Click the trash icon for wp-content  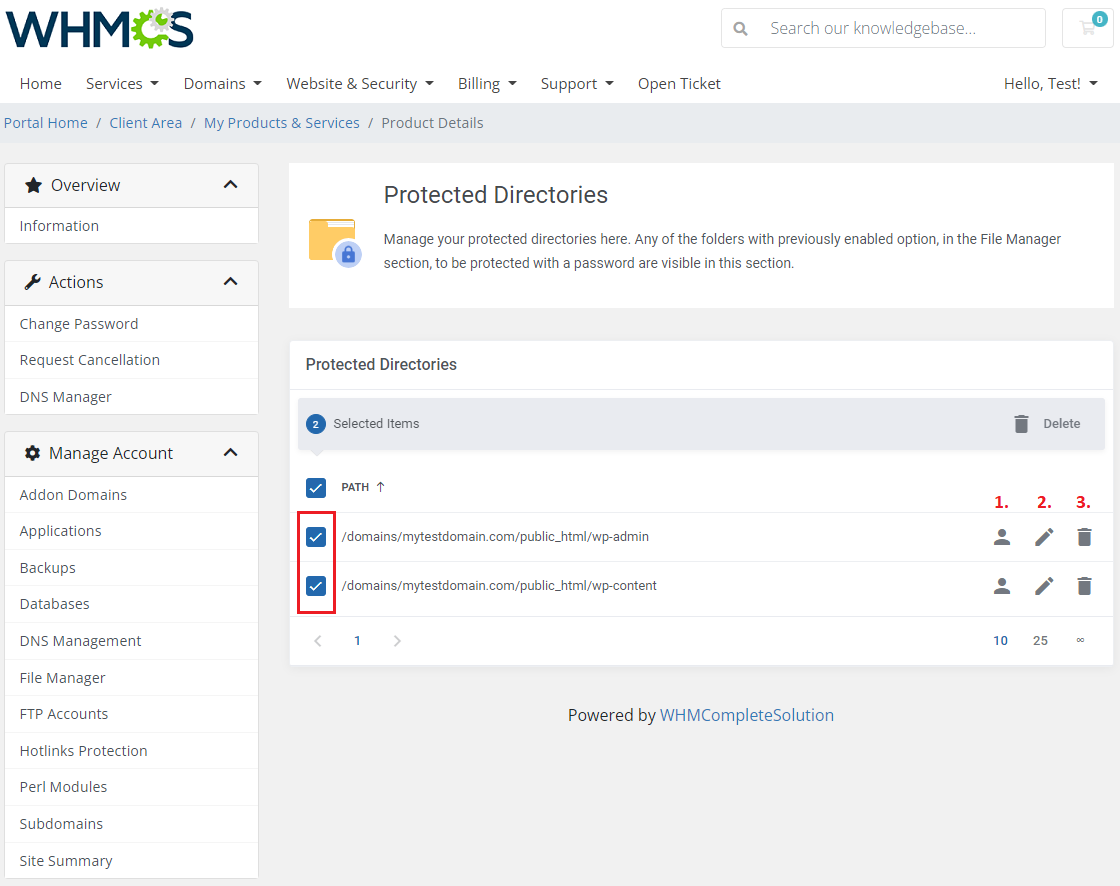1084,586
